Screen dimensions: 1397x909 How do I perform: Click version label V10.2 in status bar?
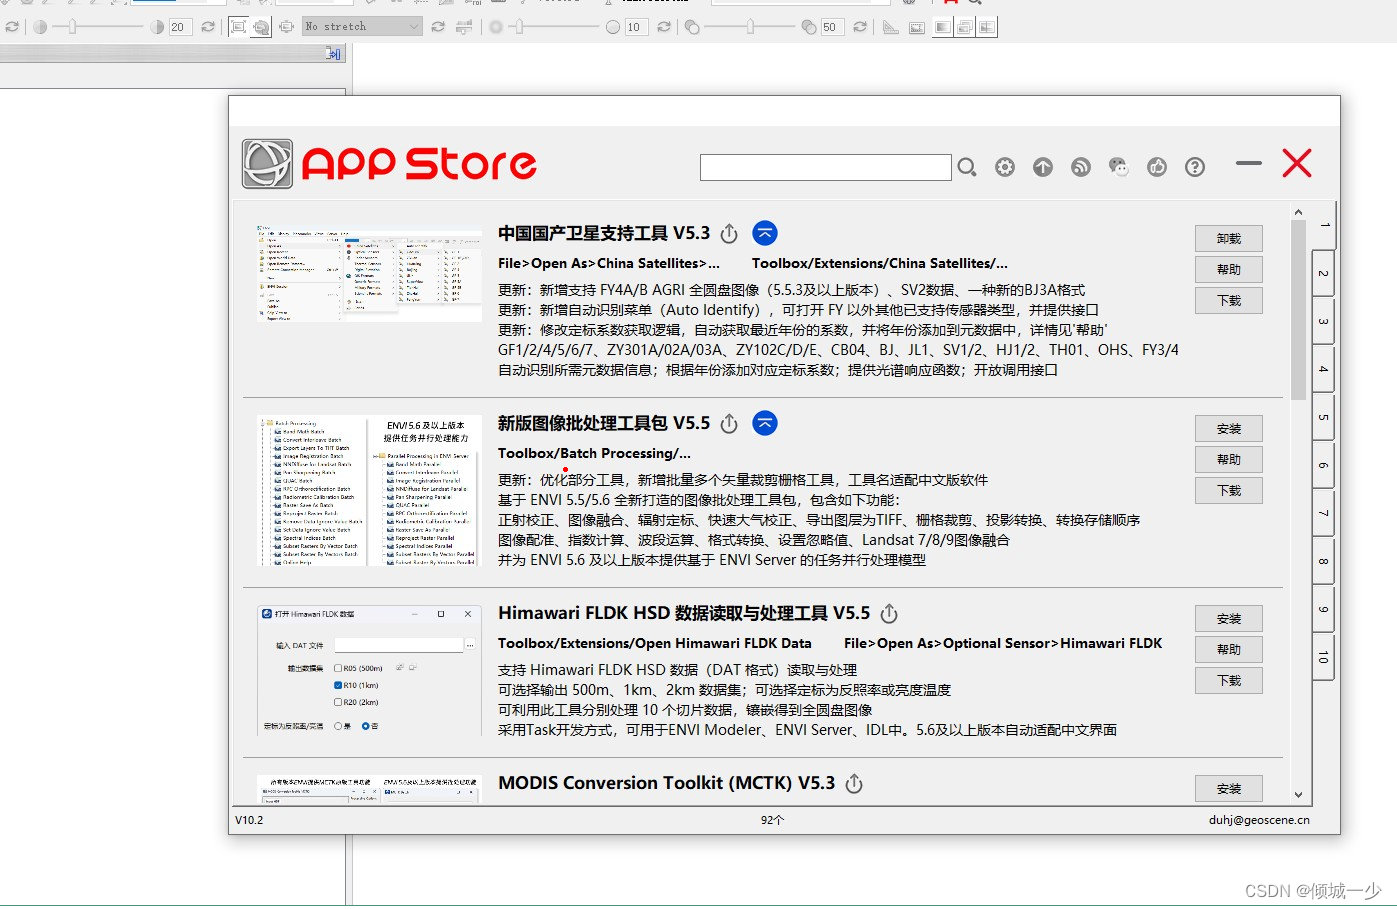(249, 820)
